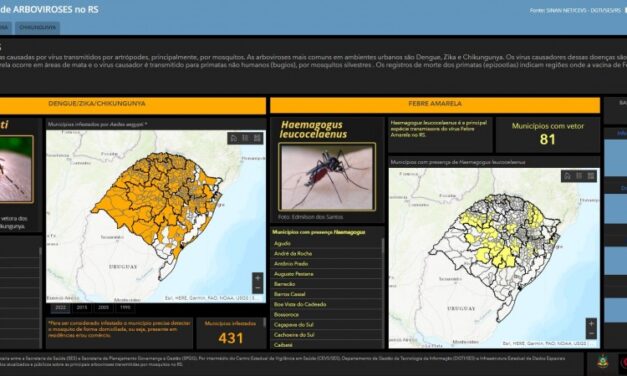The height and width of the screenshot is (376, 627).
Task: Zoom out on the Aedes aegypti map
Action: [258, 288]
